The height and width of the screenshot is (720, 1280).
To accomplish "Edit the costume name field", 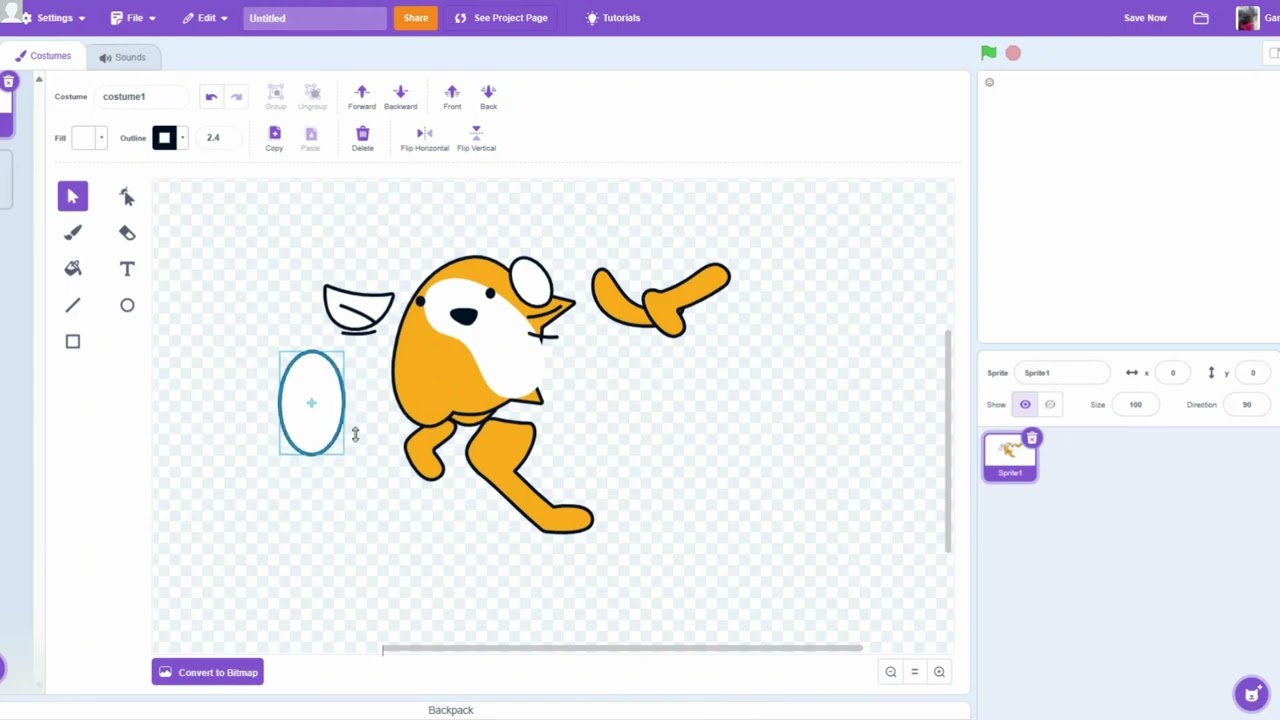I will pyautogui.click(x=143, y=97).
